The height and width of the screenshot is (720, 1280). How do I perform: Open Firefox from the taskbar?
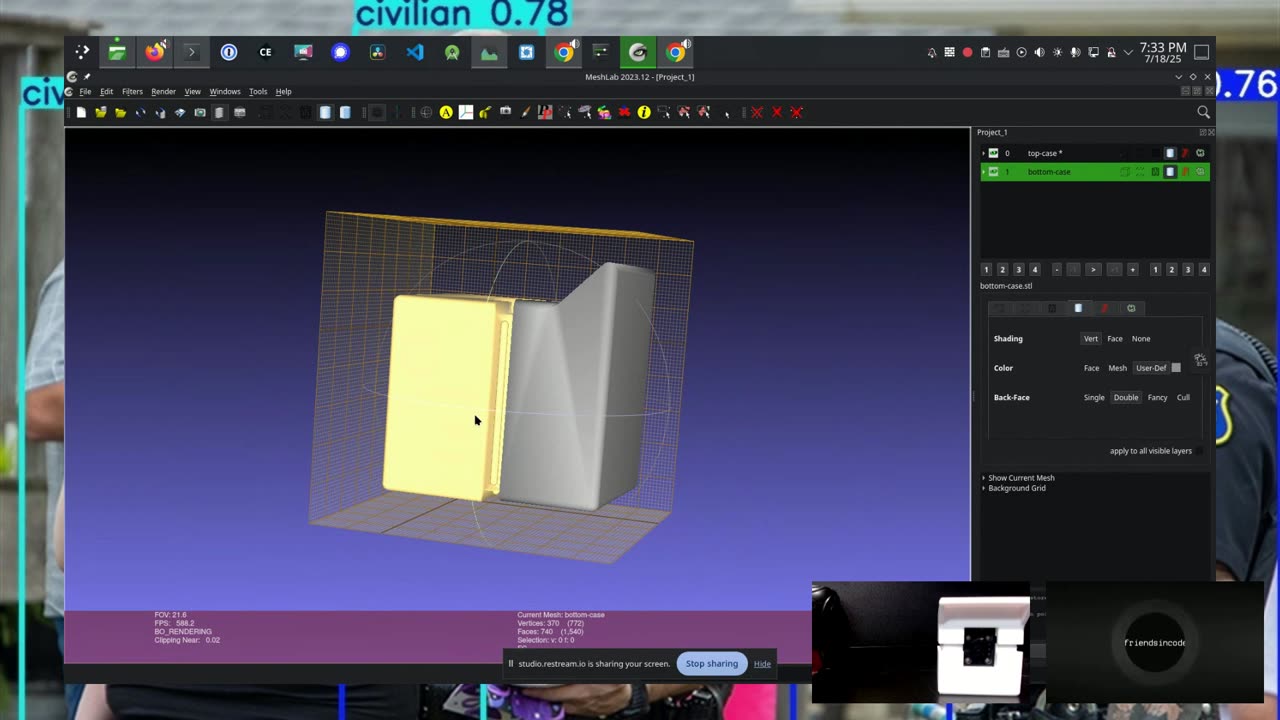[154, 52]
